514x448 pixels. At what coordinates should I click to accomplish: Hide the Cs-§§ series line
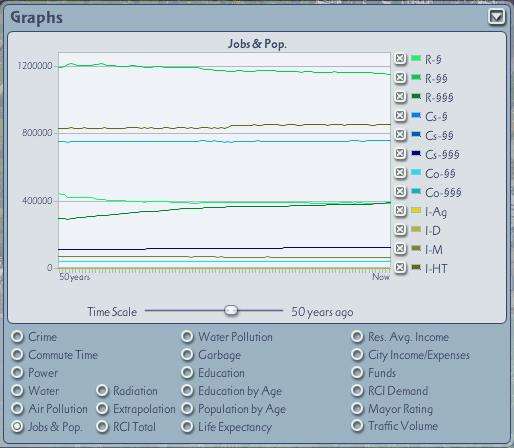pos(400,135)
